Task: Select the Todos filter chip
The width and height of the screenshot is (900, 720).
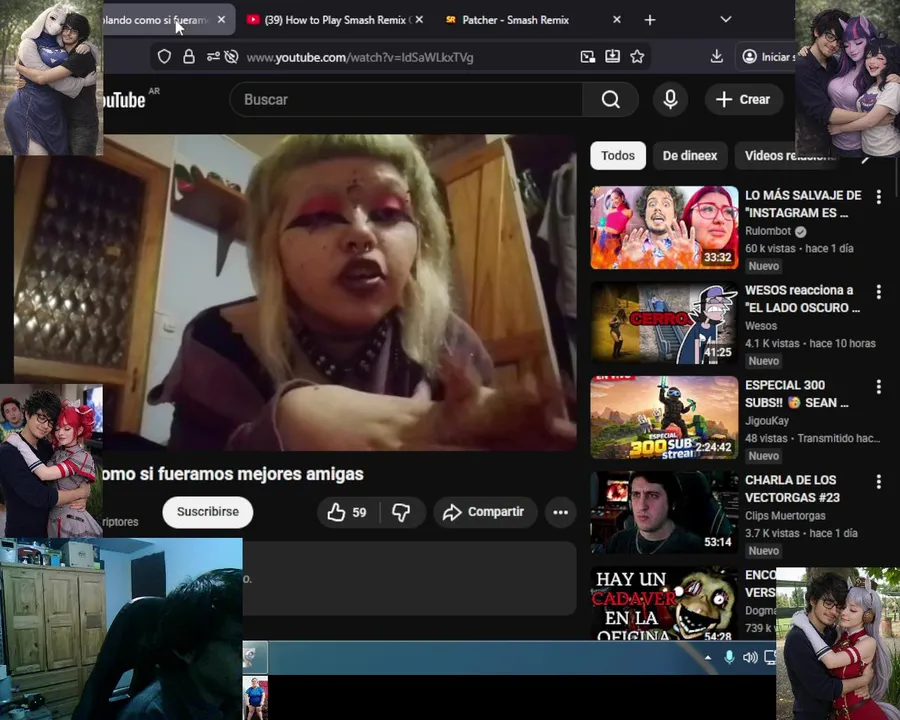Action: pos(618,156)
